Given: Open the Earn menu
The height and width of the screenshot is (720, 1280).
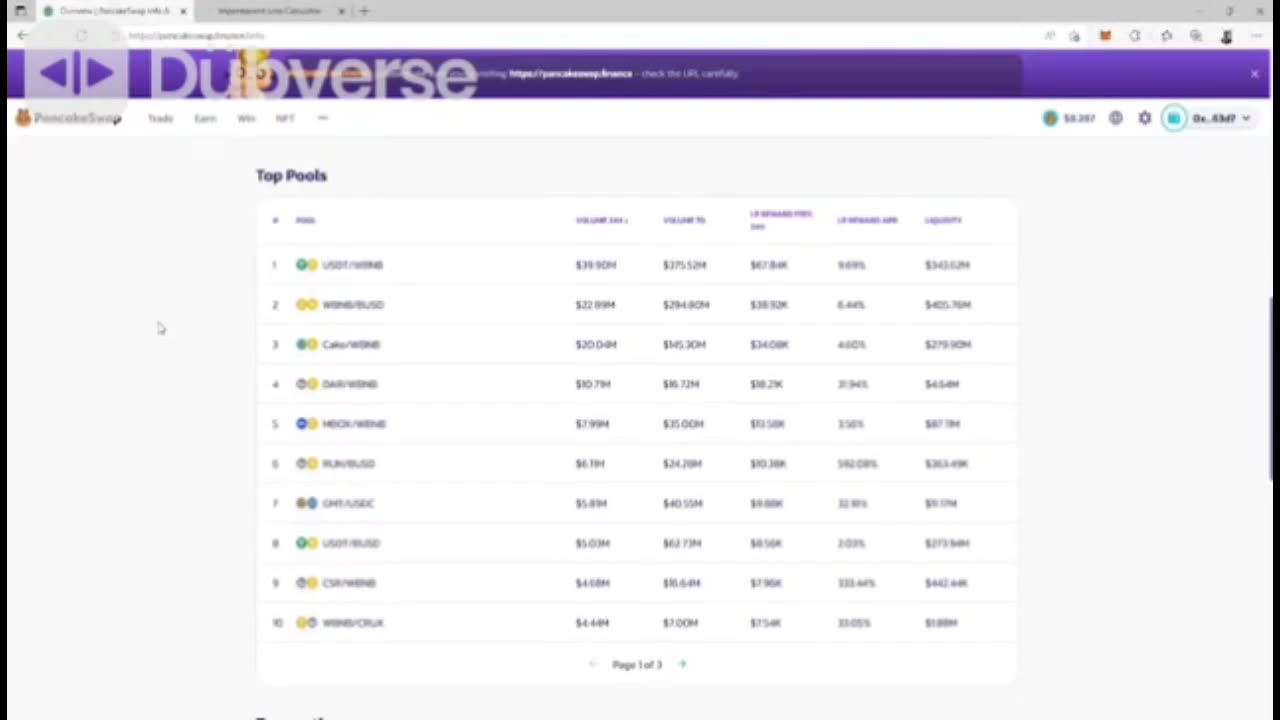Looking at the screenshot, I should (x=205, y=118).
